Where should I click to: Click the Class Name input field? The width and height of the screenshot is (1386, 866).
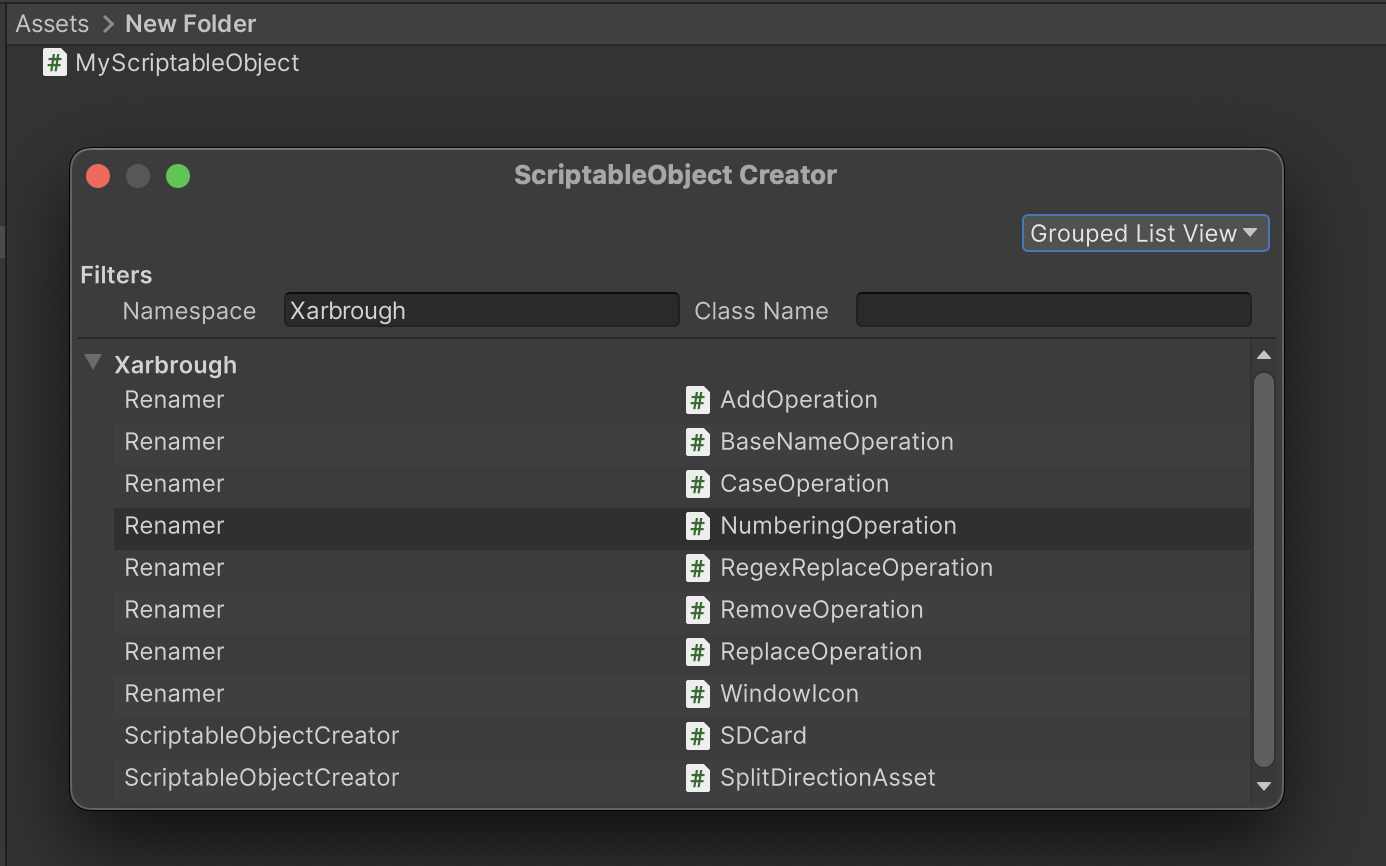pos(1053,309)
